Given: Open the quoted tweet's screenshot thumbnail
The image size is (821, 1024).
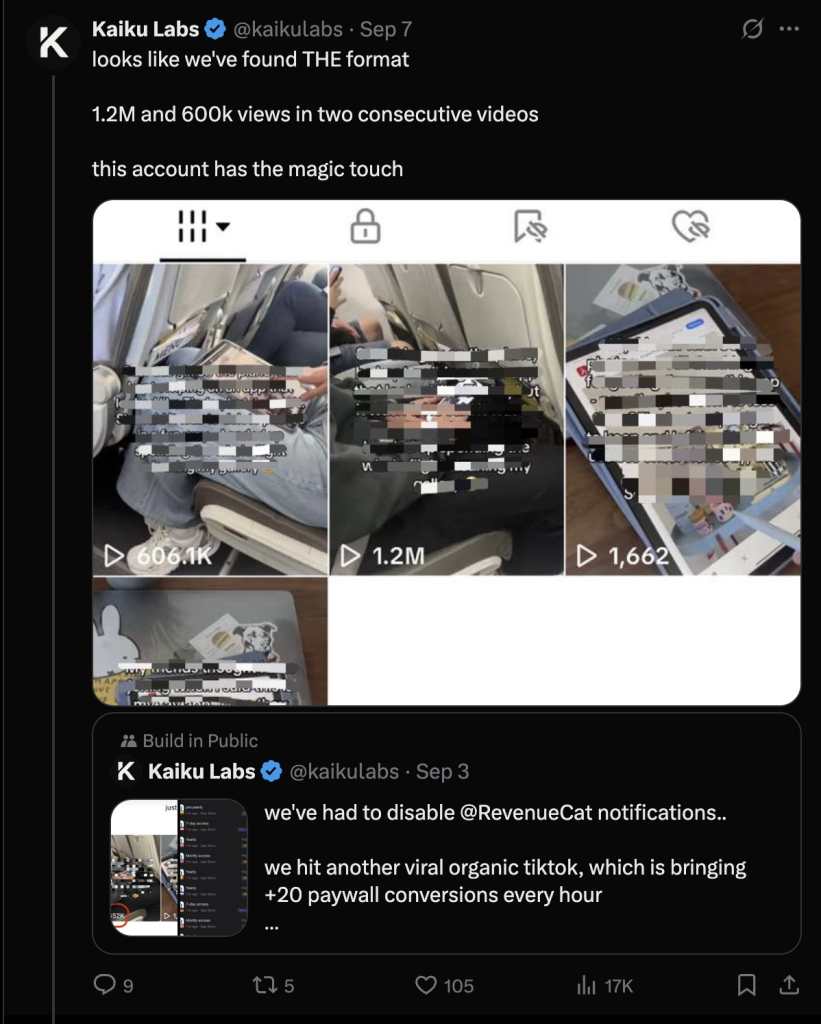Looking at the screenshot, I should click(179, 867).
